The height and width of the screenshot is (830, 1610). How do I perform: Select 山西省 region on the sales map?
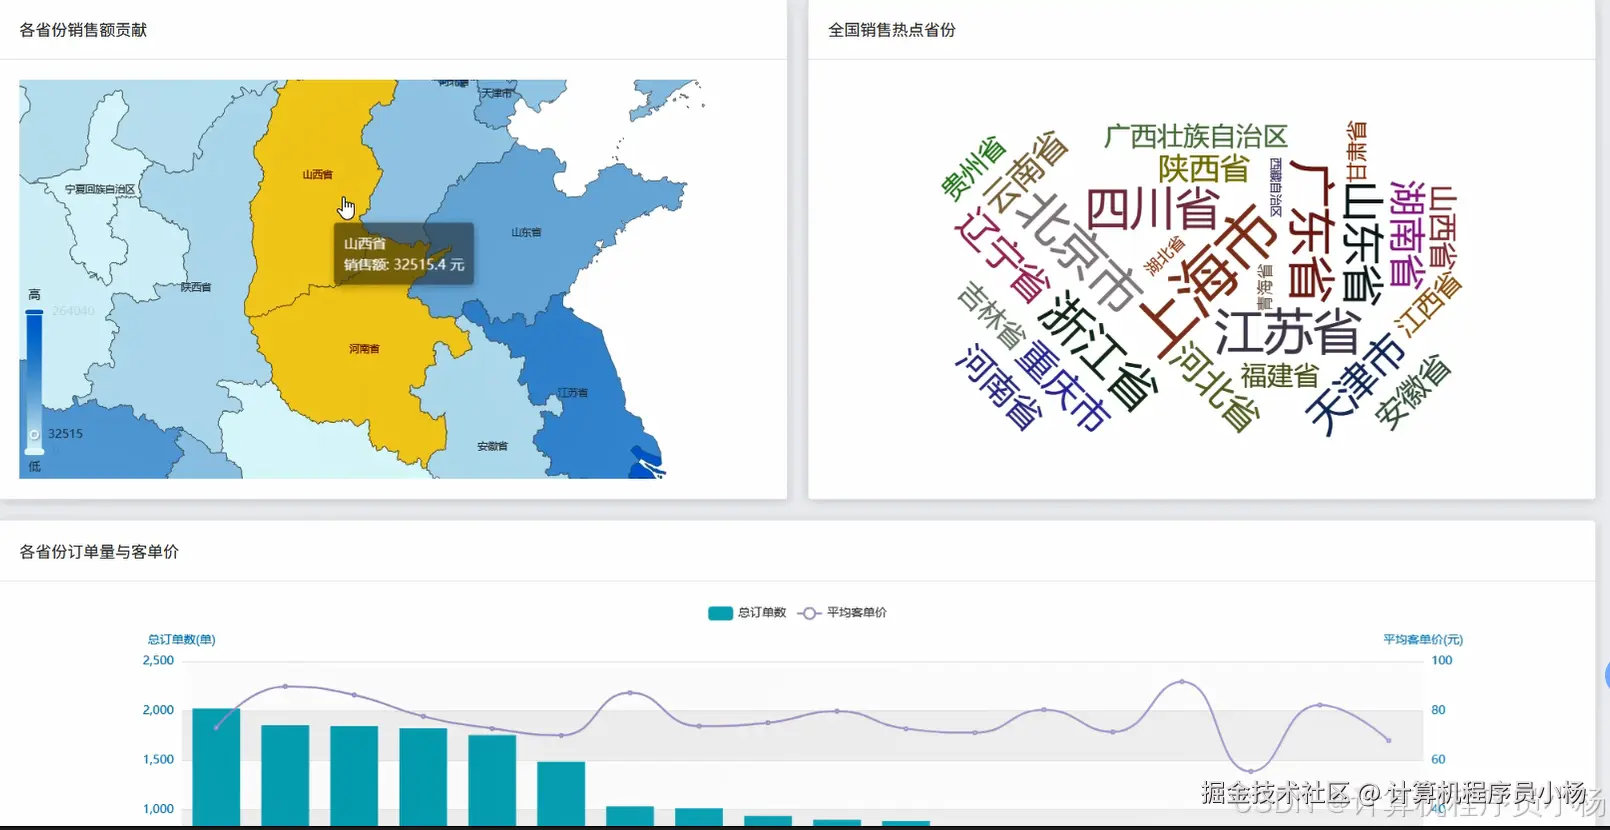(x=317, y=175)
